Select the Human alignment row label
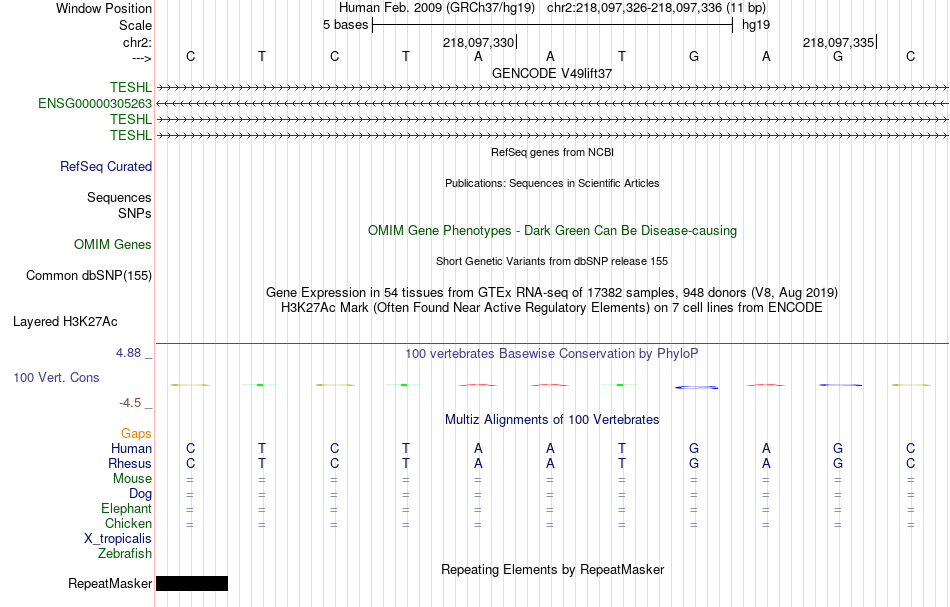Image resolution: width=950 pixels, height=607 pixels. coord(131,448)
